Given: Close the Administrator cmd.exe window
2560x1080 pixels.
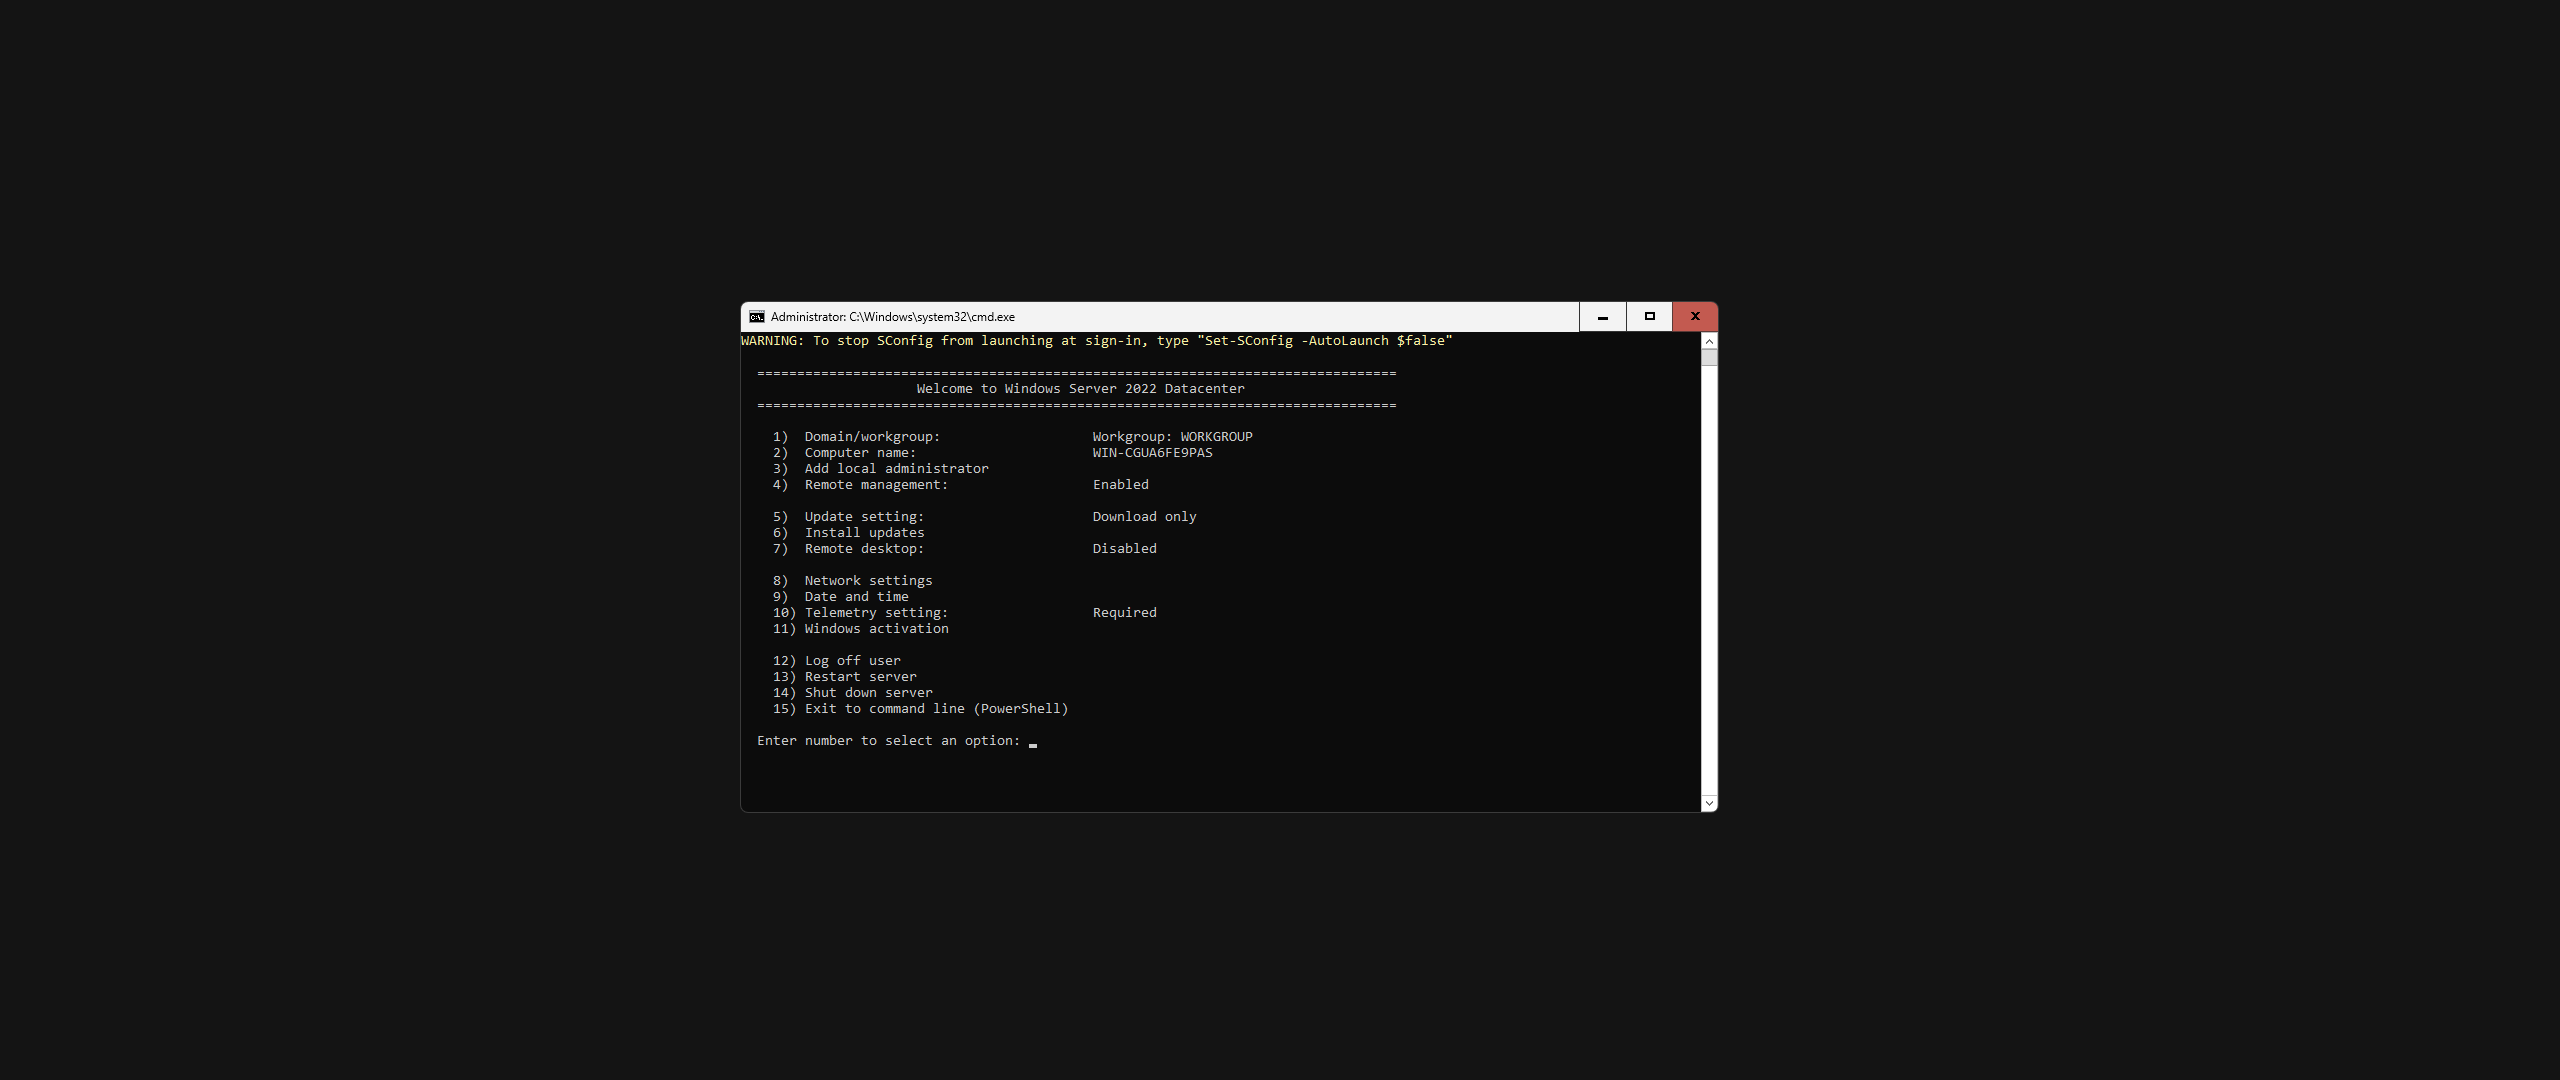Looking at the screenshot, I should [x=1695, y=317].
